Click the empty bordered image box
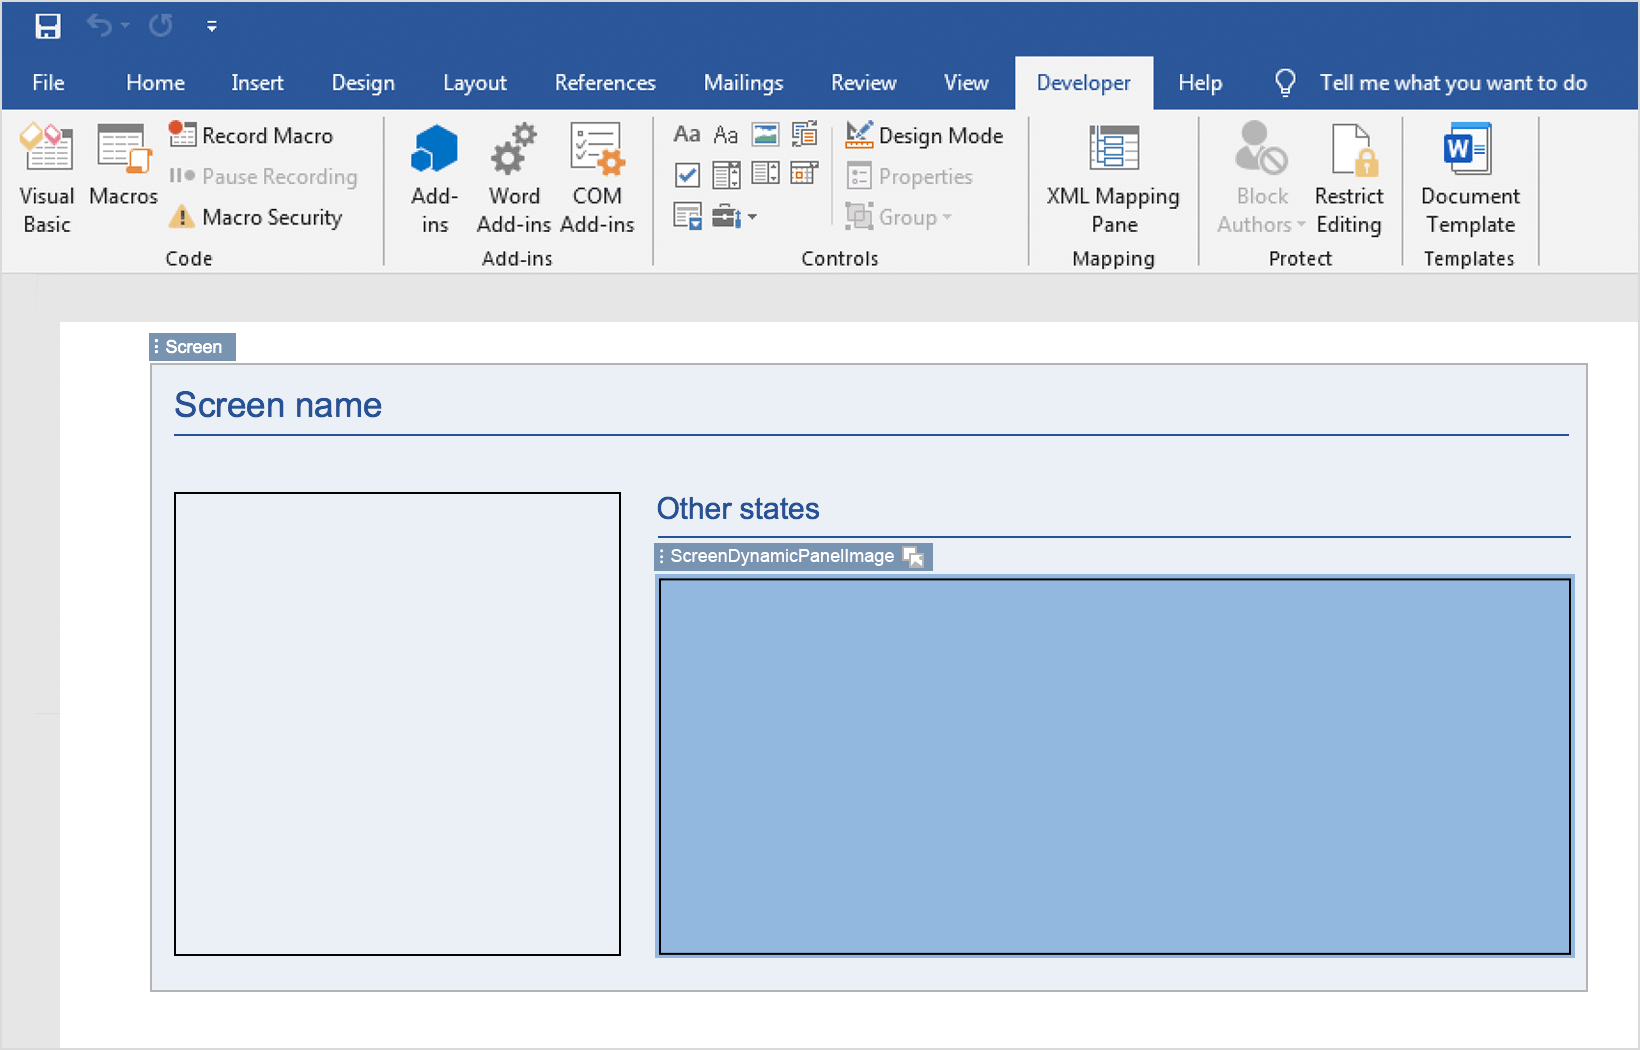The width and height of the screenshot is (1640, 1050). click(397, 724)
